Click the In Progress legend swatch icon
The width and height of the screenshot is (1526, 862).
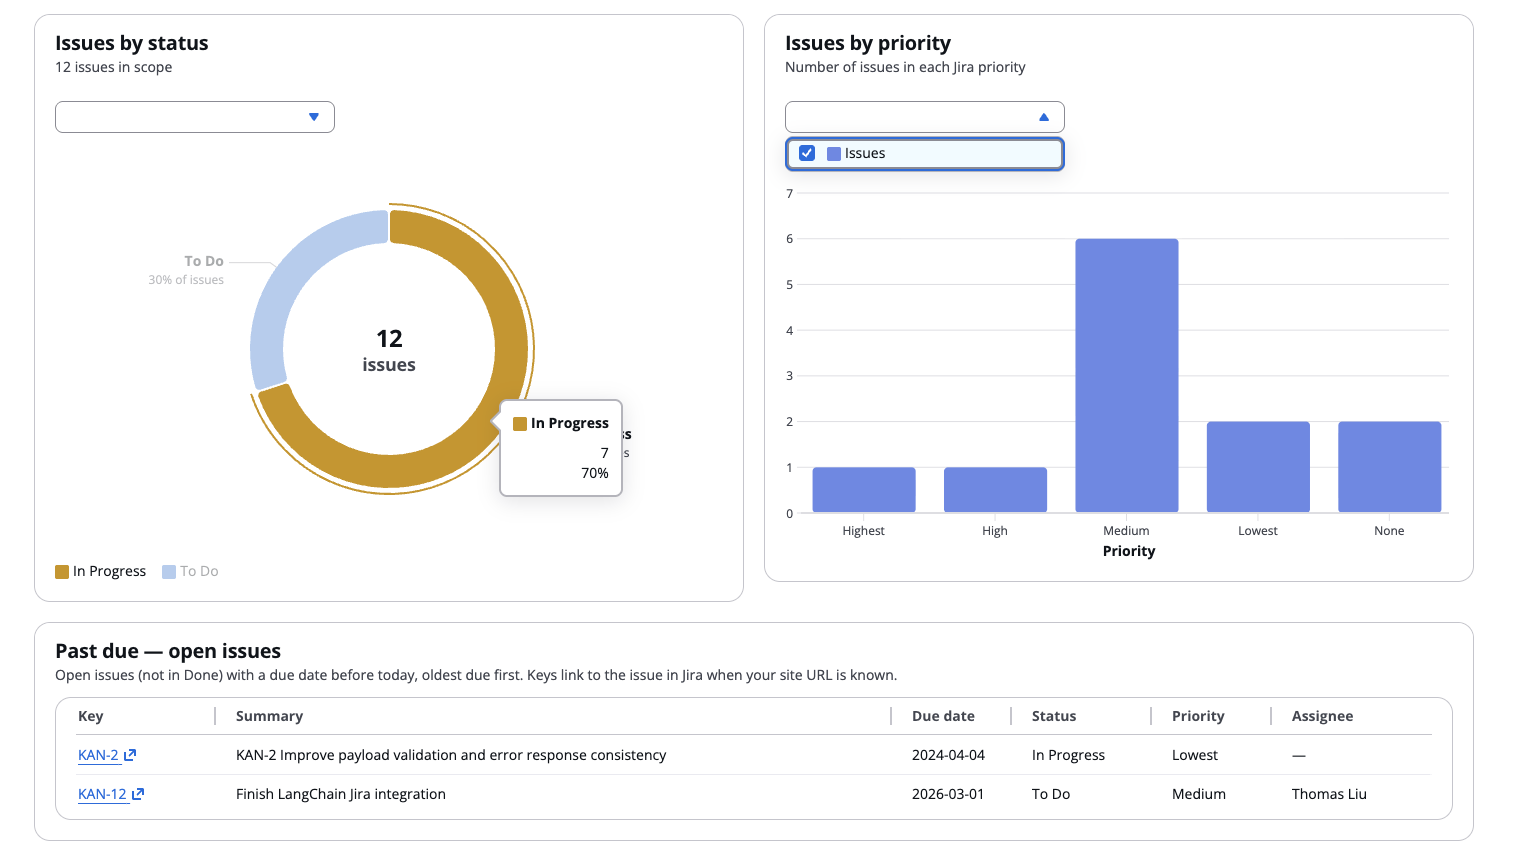coord(61,570)
